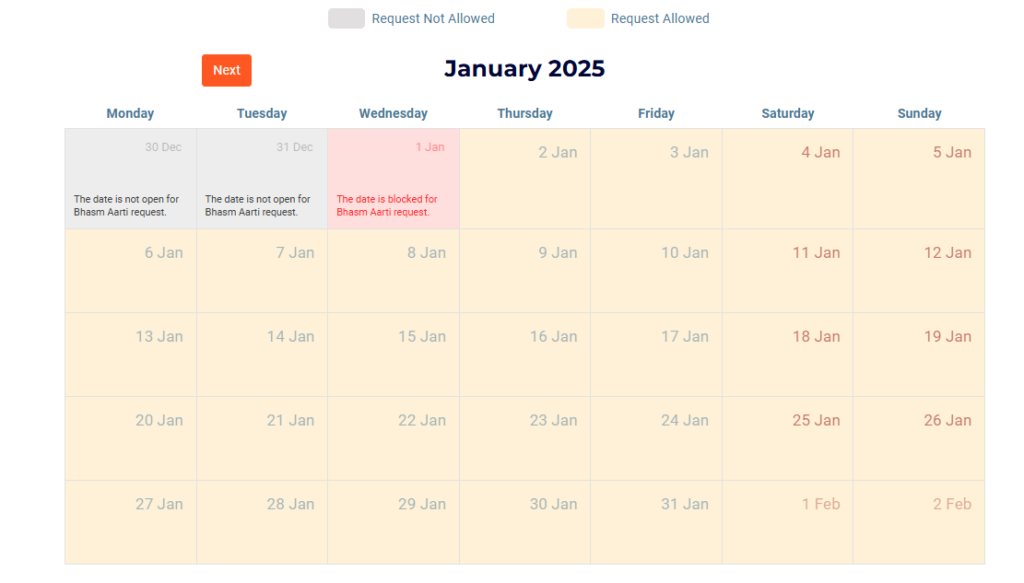
Task: Select the 18 Jan Saturday cell
Action: click(788, 355)
